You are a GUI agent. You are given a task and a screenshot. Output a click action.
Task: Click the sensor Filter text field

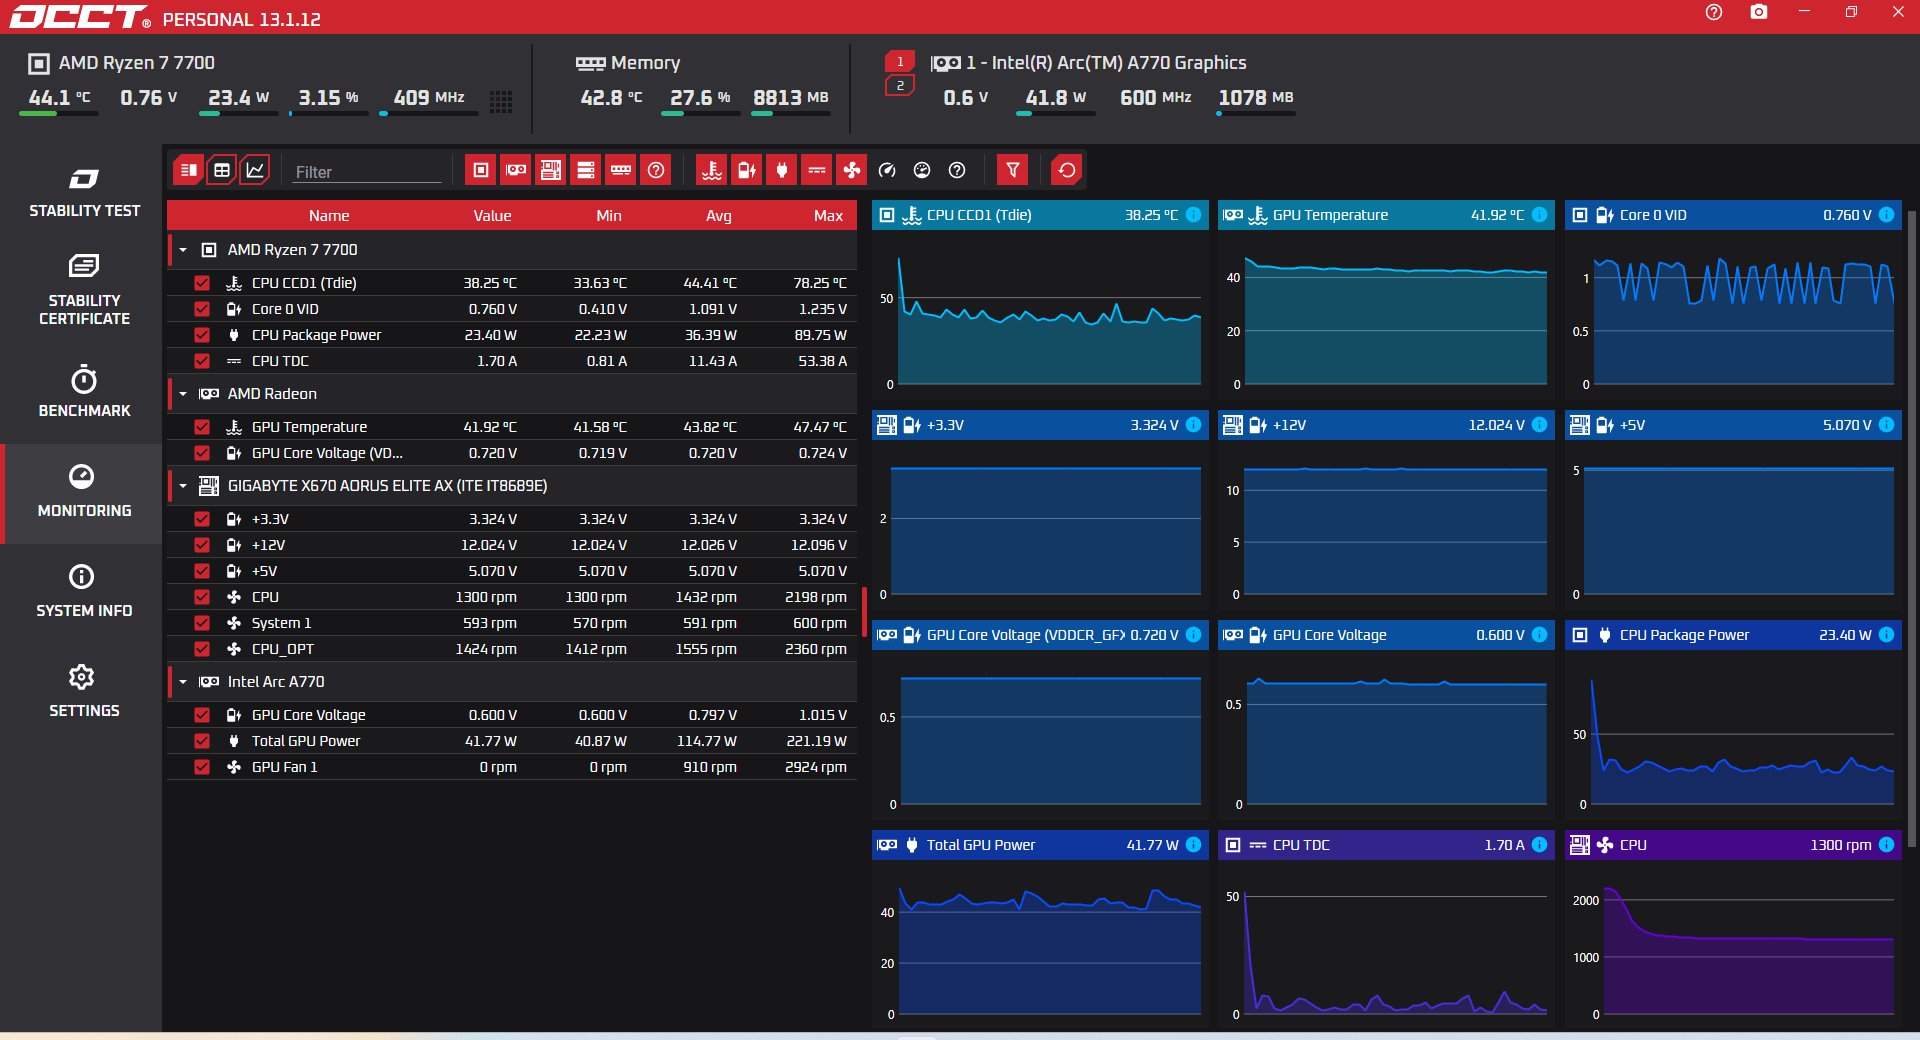367,172
